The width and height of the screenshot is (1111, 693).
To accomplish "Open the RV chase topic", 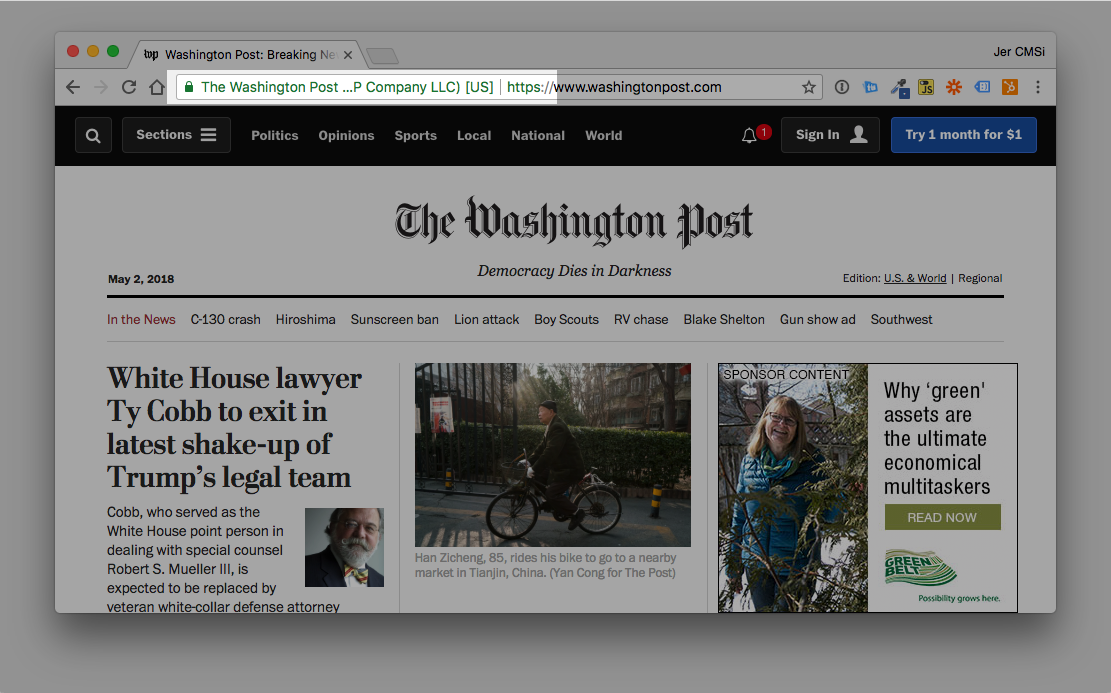I will [x=641, y=320].
